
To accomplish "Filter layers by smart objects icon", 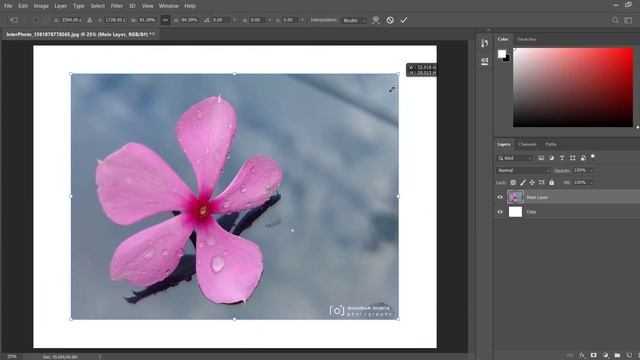I will 583,158.
